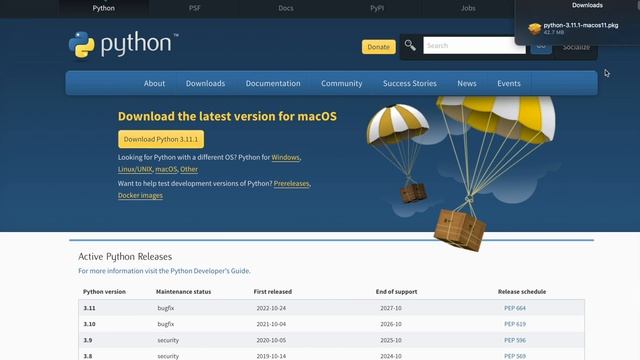Open the Prereleases link

click(291, 184)
